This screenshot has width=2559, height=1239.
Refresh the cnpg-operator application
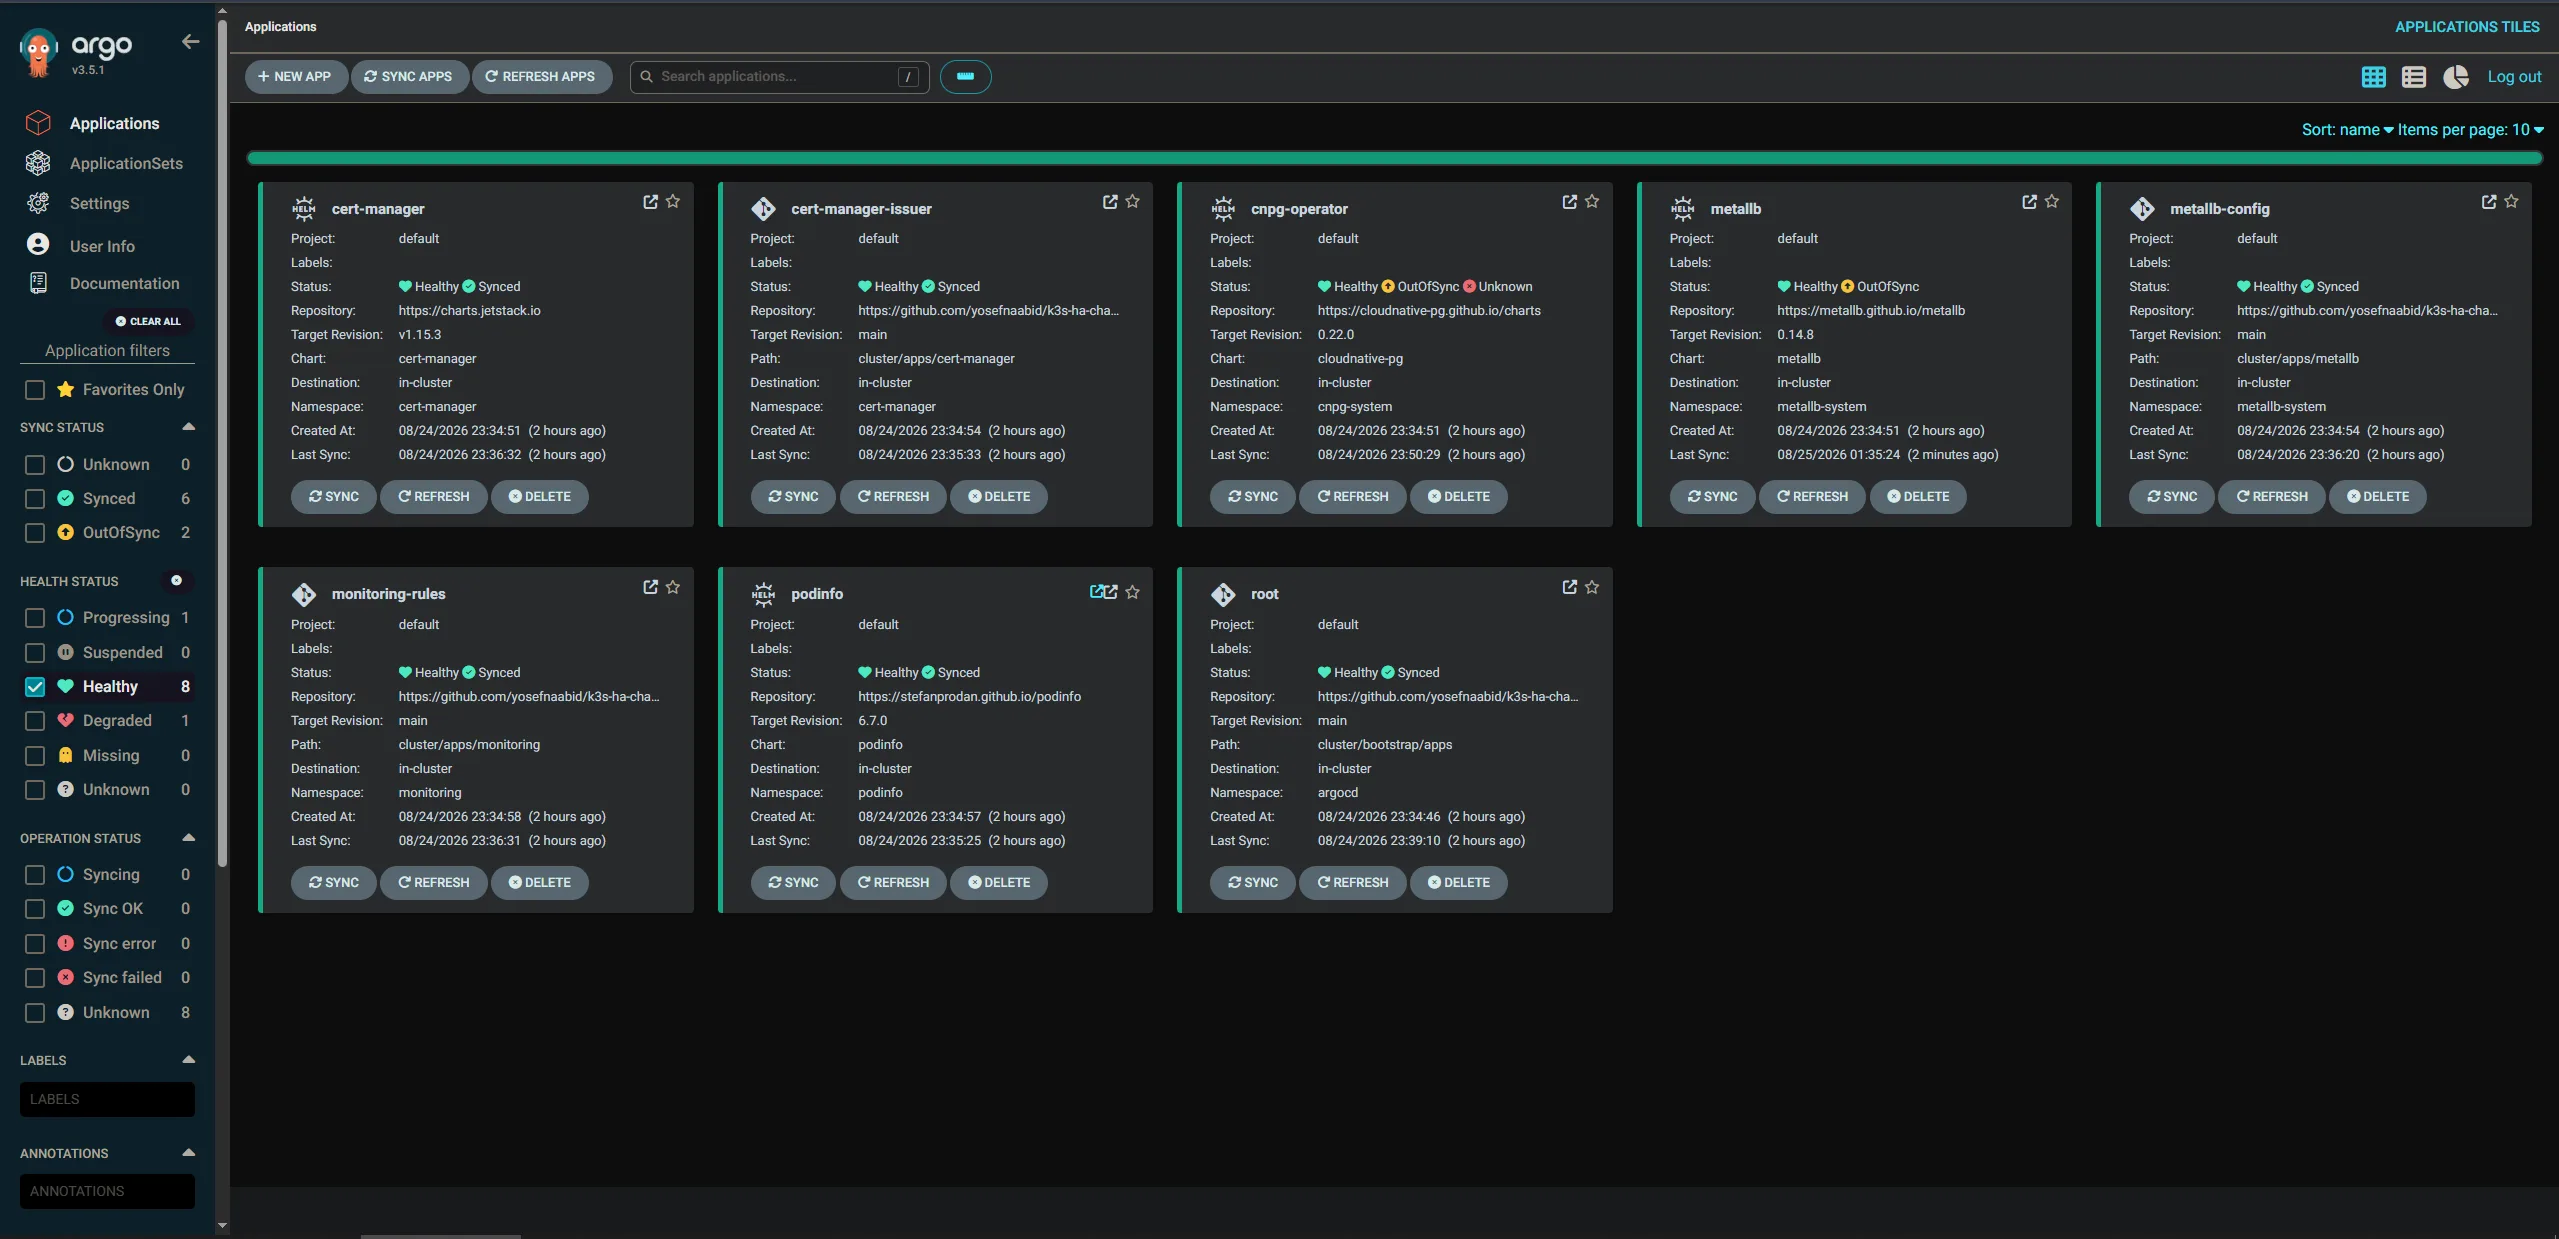click(x=1353, y=497)
